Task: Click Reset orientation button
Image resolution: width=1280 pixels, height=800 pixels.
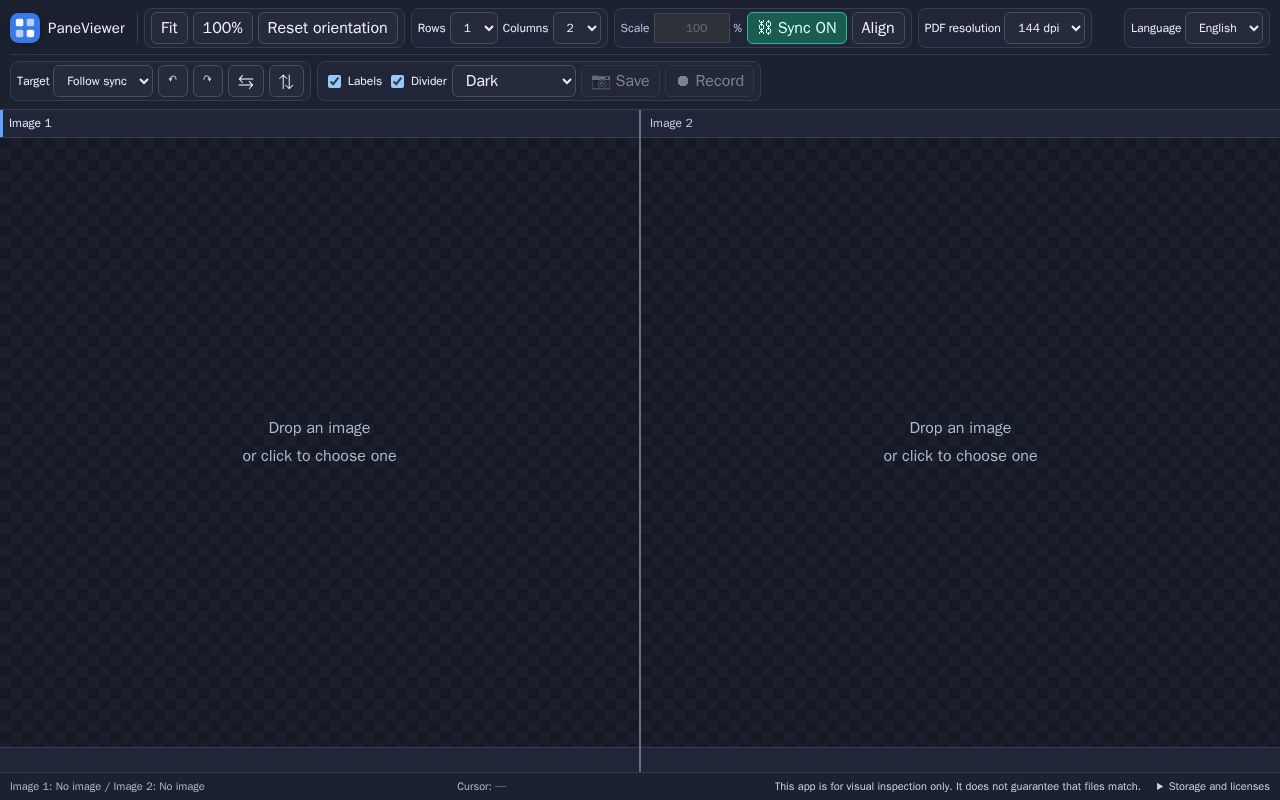Action: pos(328,28)
